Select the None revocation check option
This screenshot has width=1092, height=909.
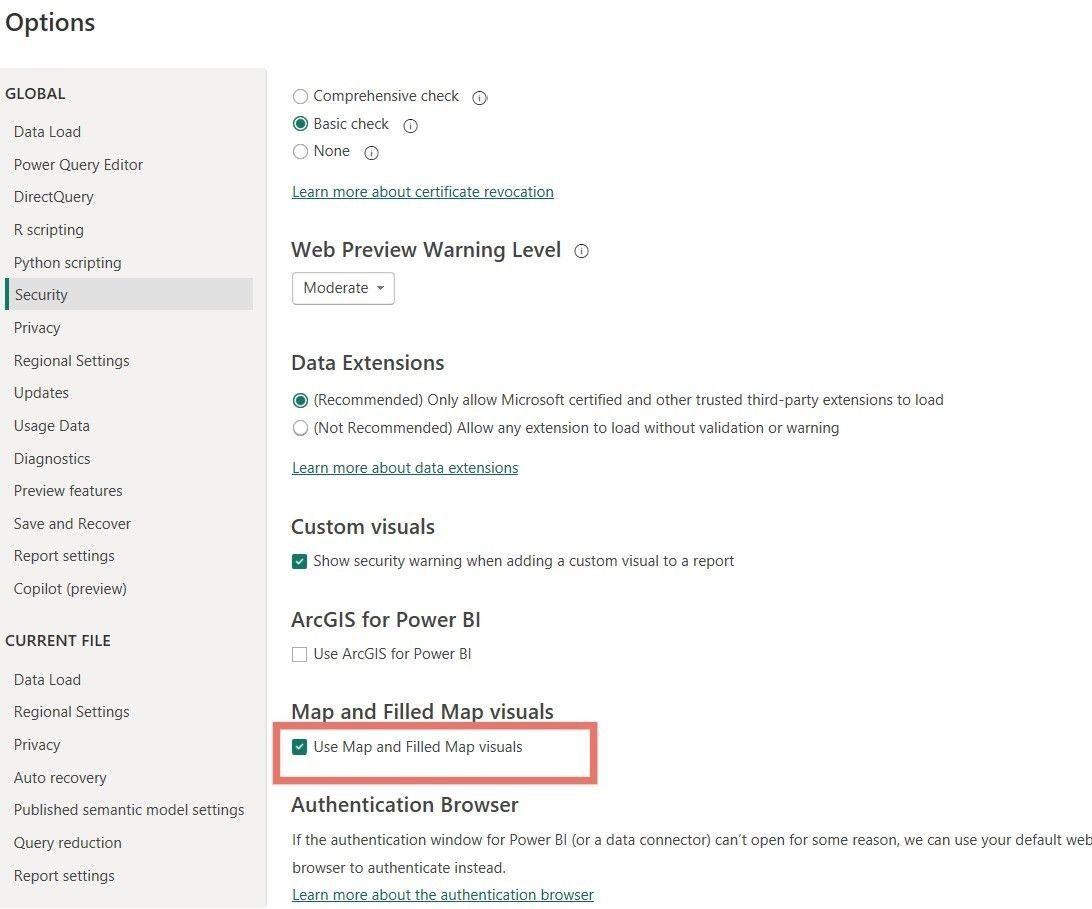click(x=300, y=151)
